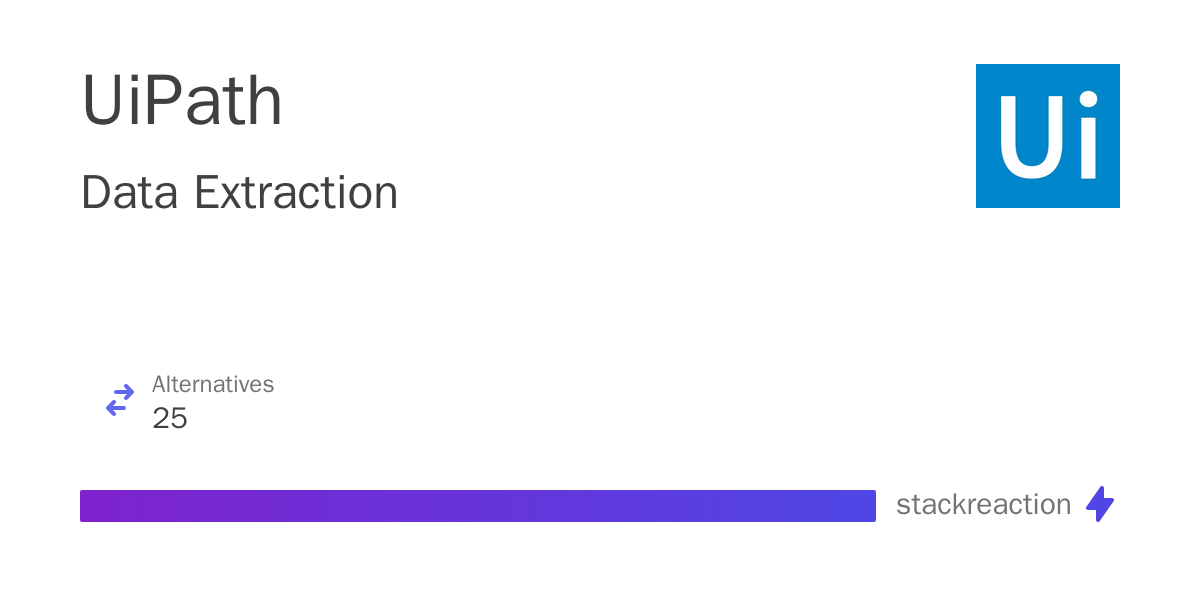This screenshot has width=1200, height=600.
Task: Click the Alternatives swap arrows icon
Action: (x=120, y=400)
